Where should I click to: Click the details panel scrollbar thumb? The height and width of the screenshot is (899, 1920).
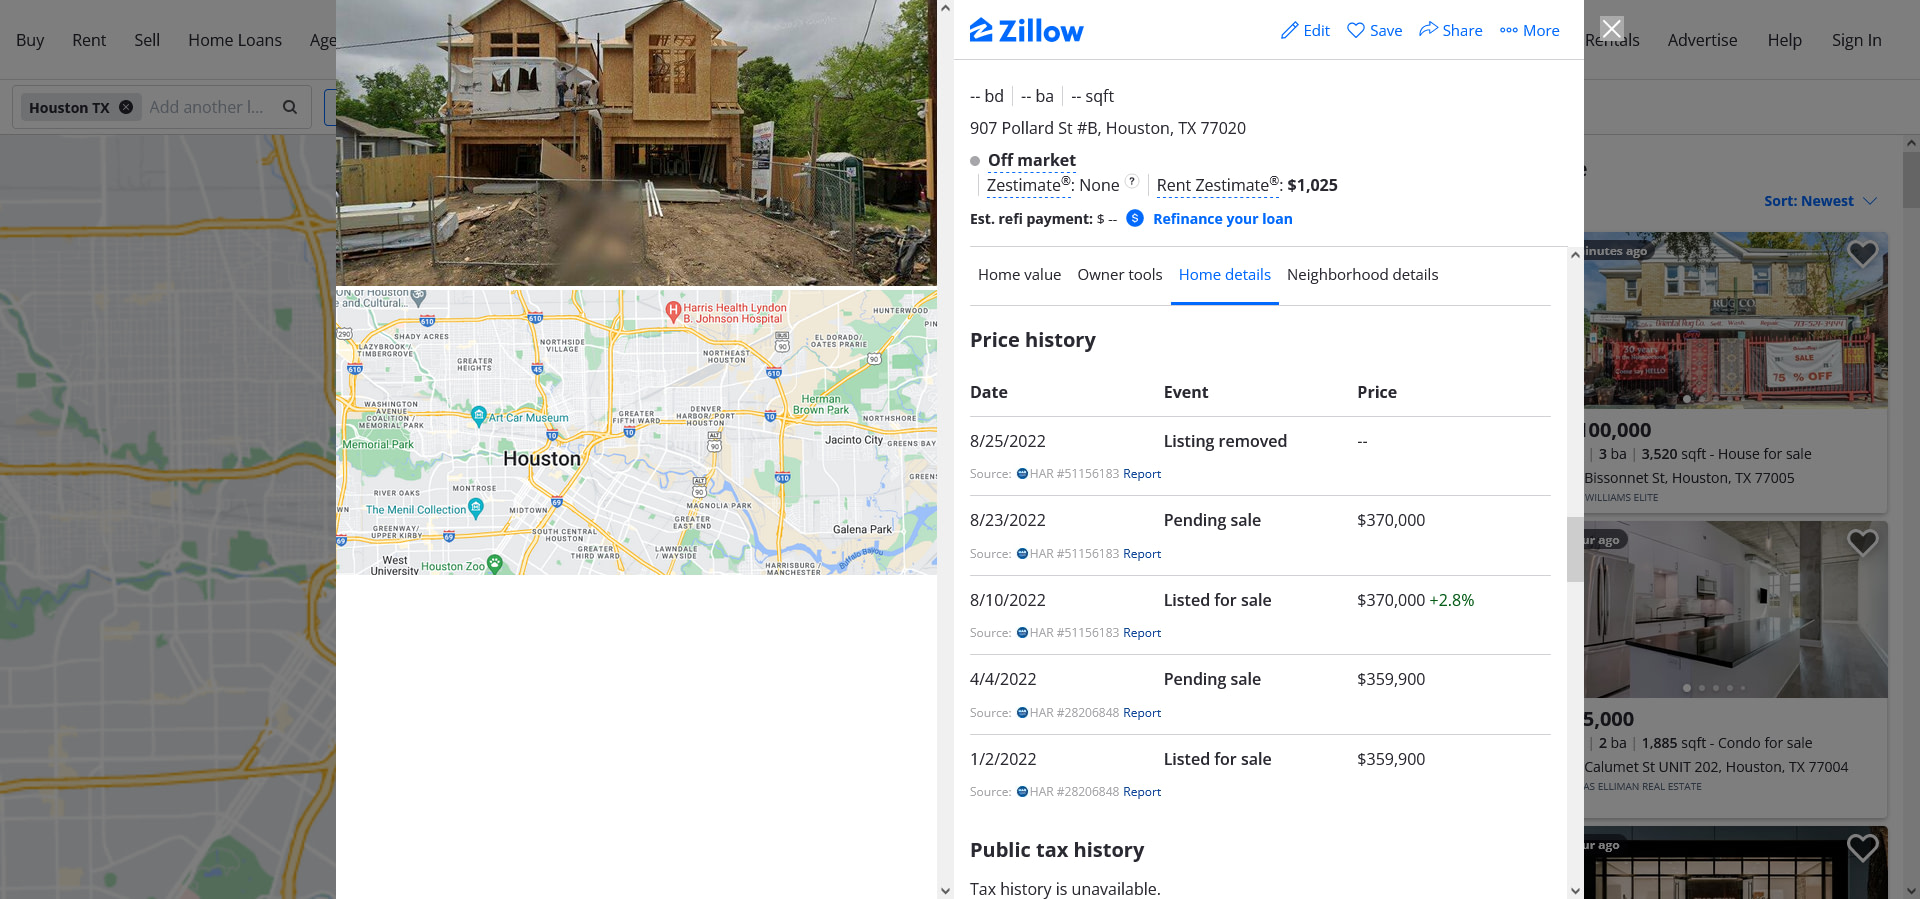point(1575,549)
